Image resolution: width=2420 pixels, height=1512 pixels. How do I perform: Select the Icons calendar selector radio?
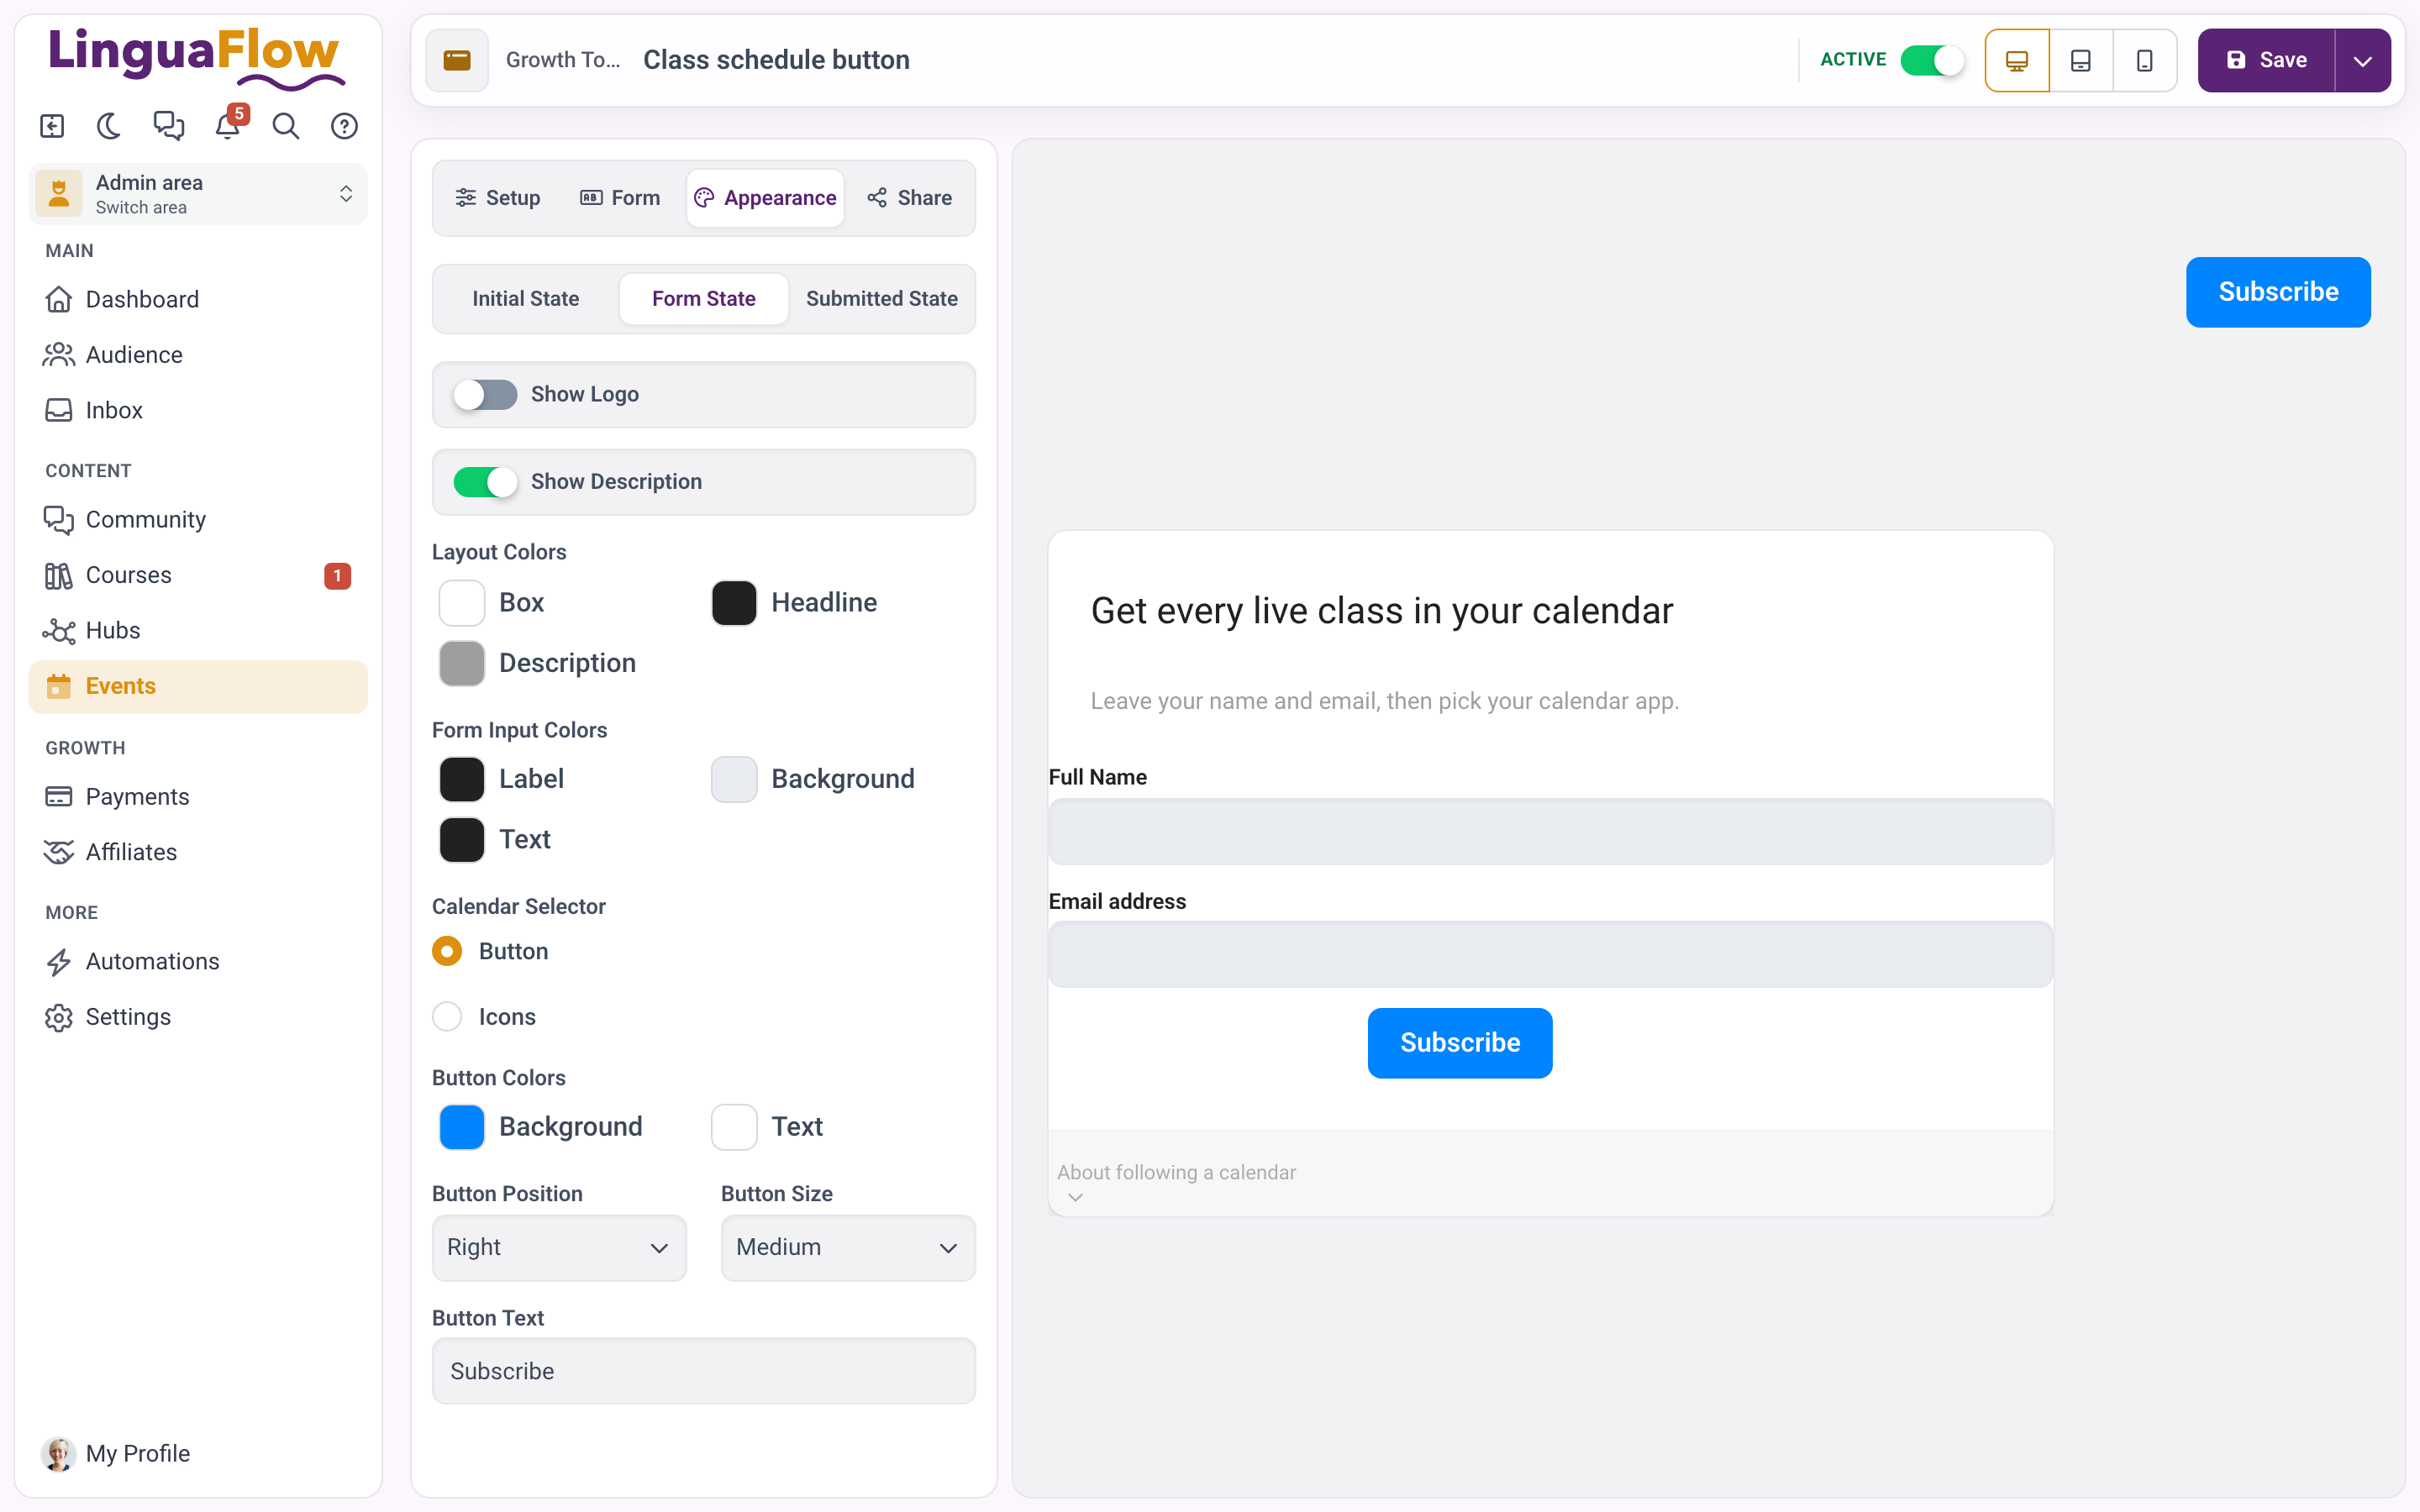tap(447, 1017)
